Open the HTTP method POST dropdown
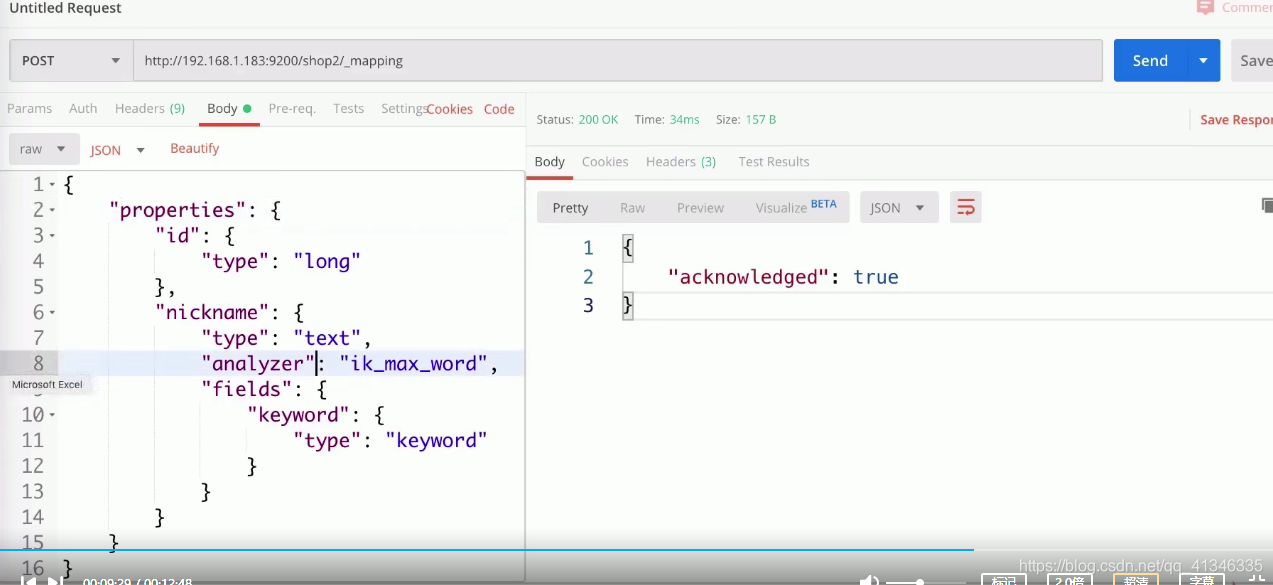This screenshot has width=1273, height=585. tap(71, 60)
